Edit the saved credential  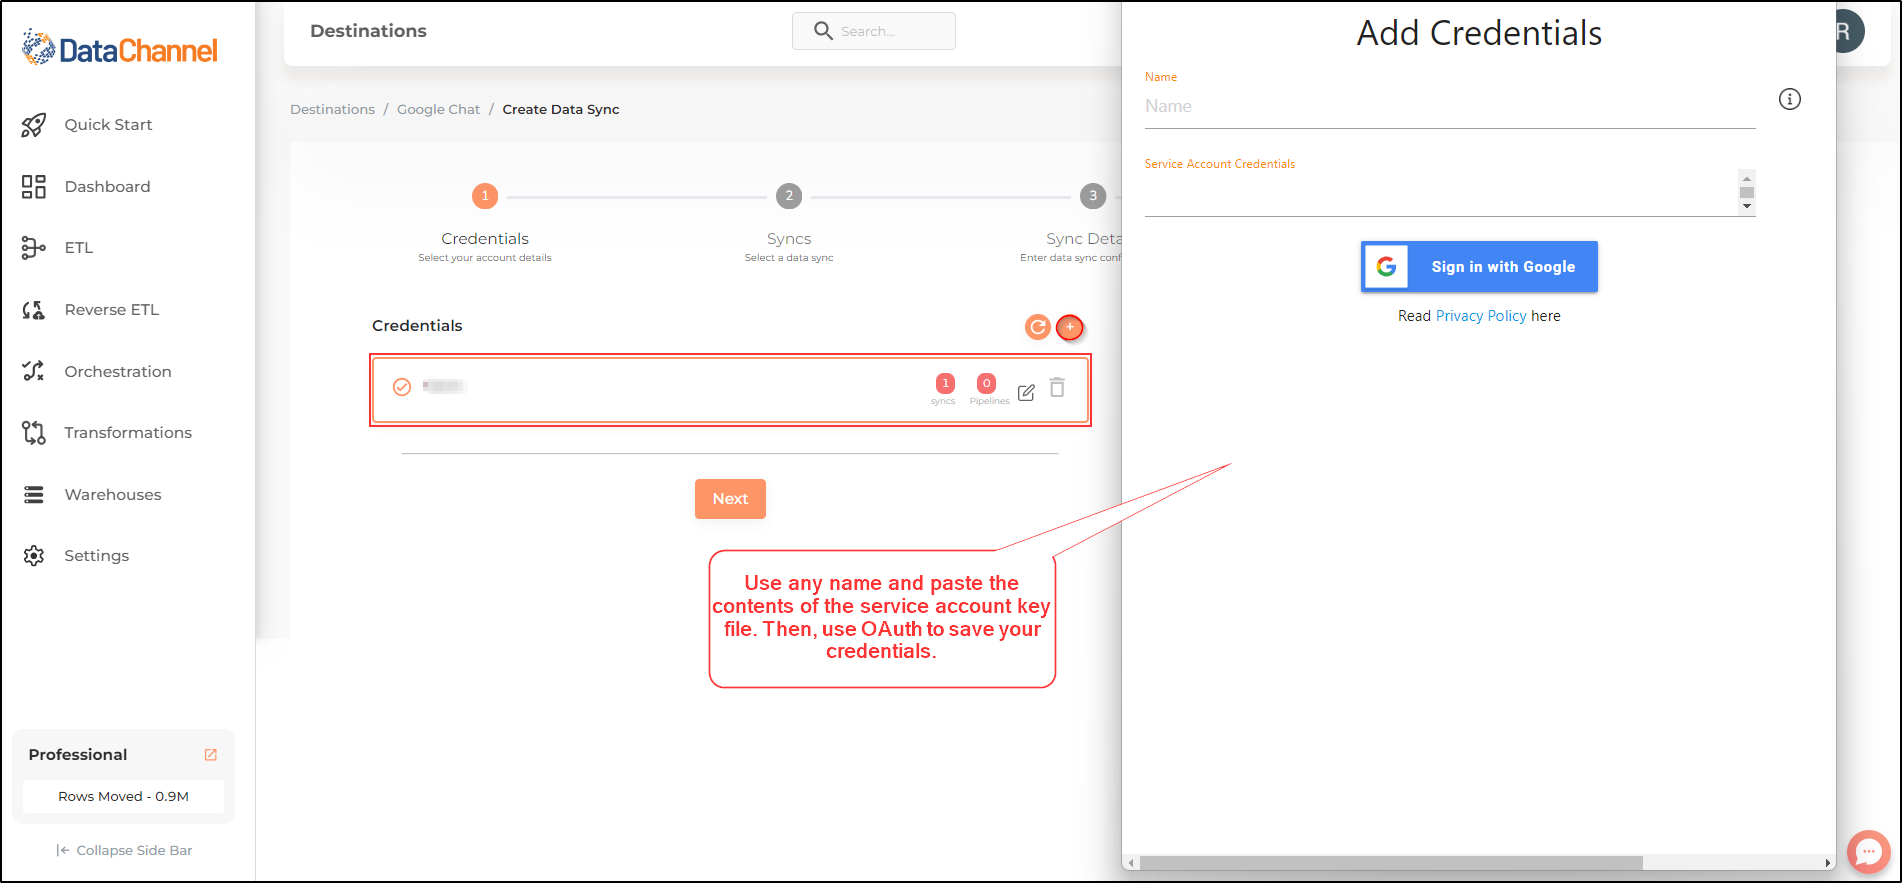(x=1026, y=392)
